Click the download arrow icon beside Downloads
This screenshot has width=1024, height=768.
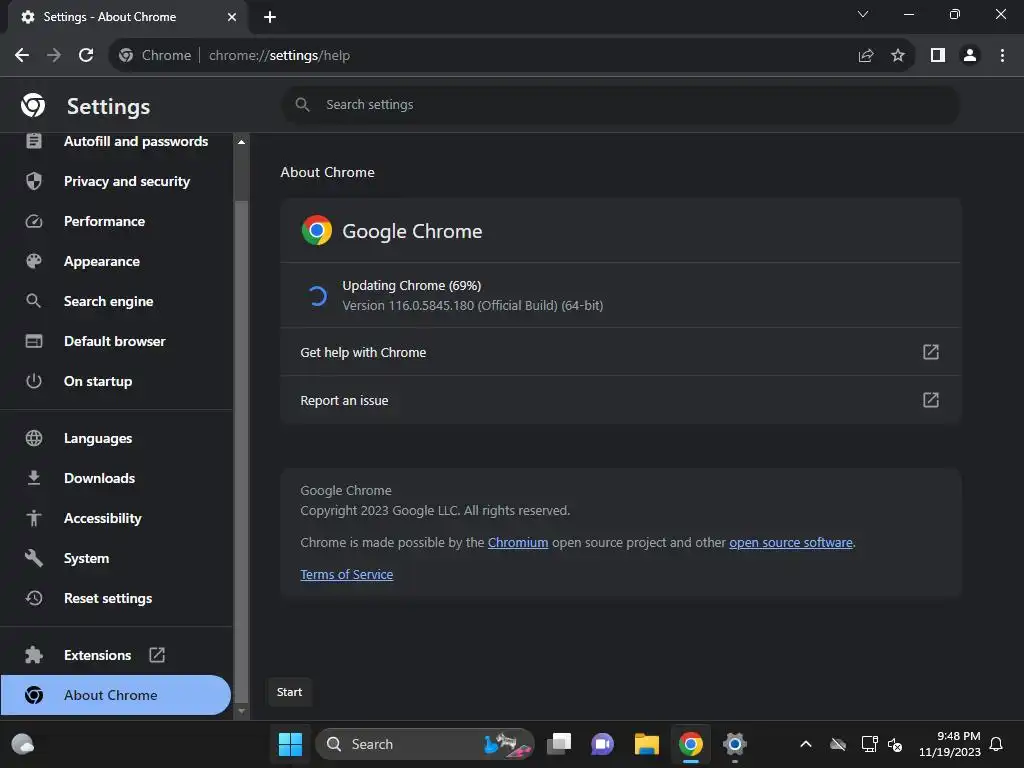[34, 478]
